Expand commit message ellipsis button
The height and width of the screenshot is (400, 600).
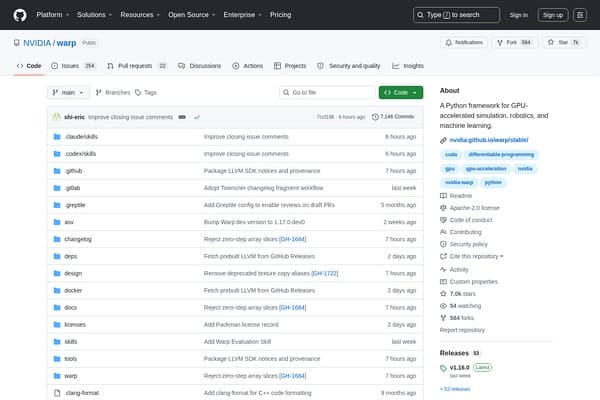(x=182, y=117)
